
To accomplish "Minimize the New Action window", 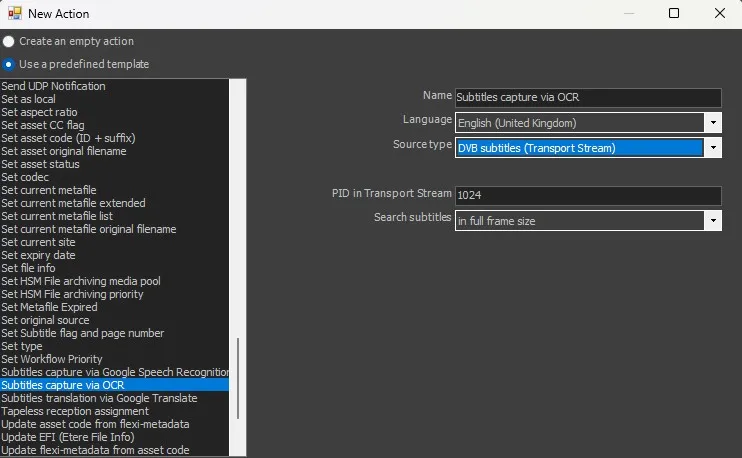I will pyautogui.click(x=627, y=14).
